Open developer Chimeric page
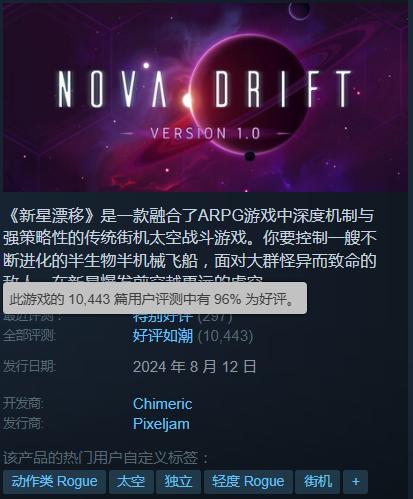 pos(162,404)
